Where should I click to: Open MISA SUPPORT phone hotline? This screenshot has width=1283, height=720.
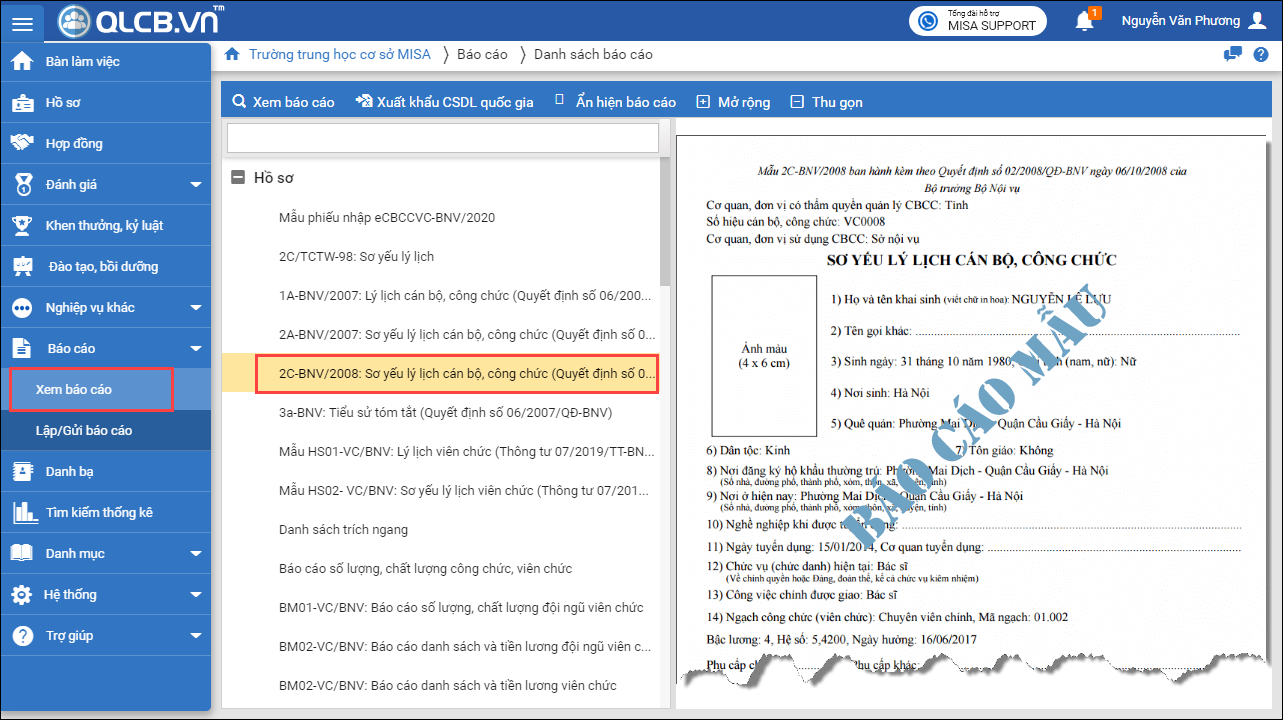point(977,21)
